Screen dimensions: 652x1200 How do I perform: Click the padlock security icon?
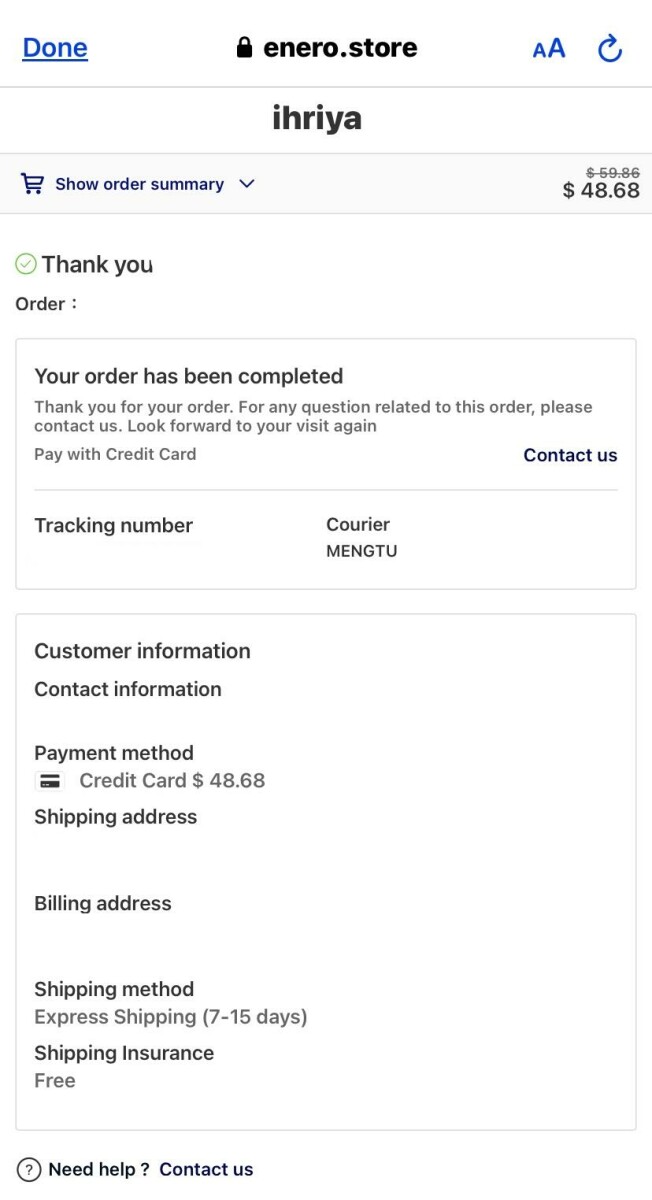pyautogui.click(x=244, y=48)
